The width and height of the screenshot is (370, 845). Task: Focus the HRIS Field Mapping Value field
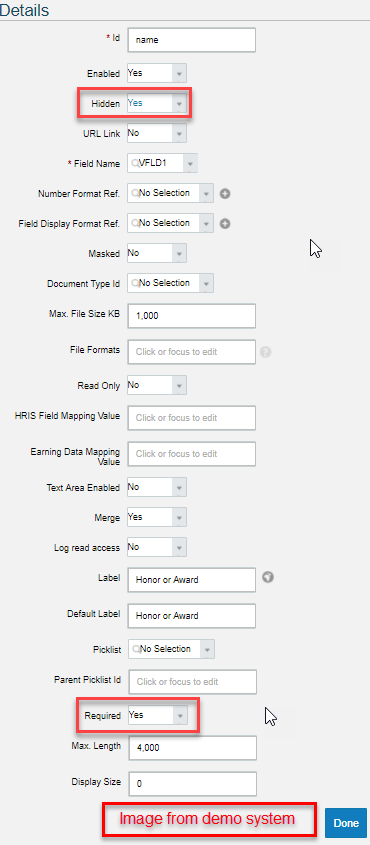(191, 418)
